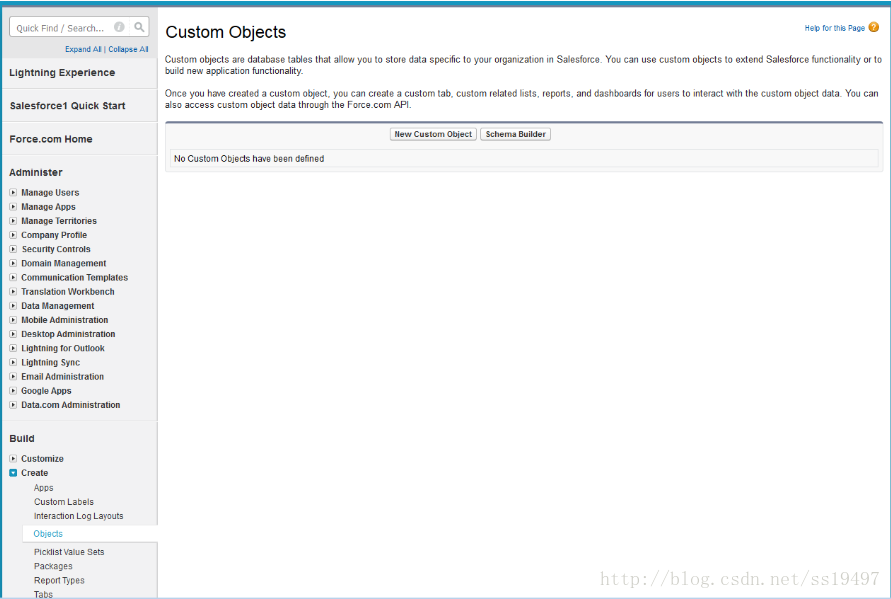This screenshot has height=599, width=891.
Task: Open Customize label
Action: (x=42, y=459)
